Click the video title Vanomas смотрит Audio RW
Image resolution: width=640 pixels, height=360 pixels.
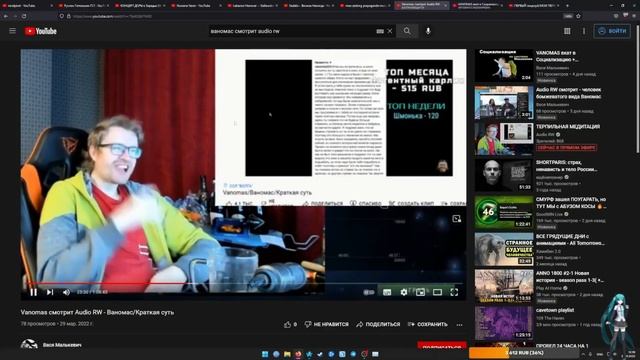coord(97,312)
